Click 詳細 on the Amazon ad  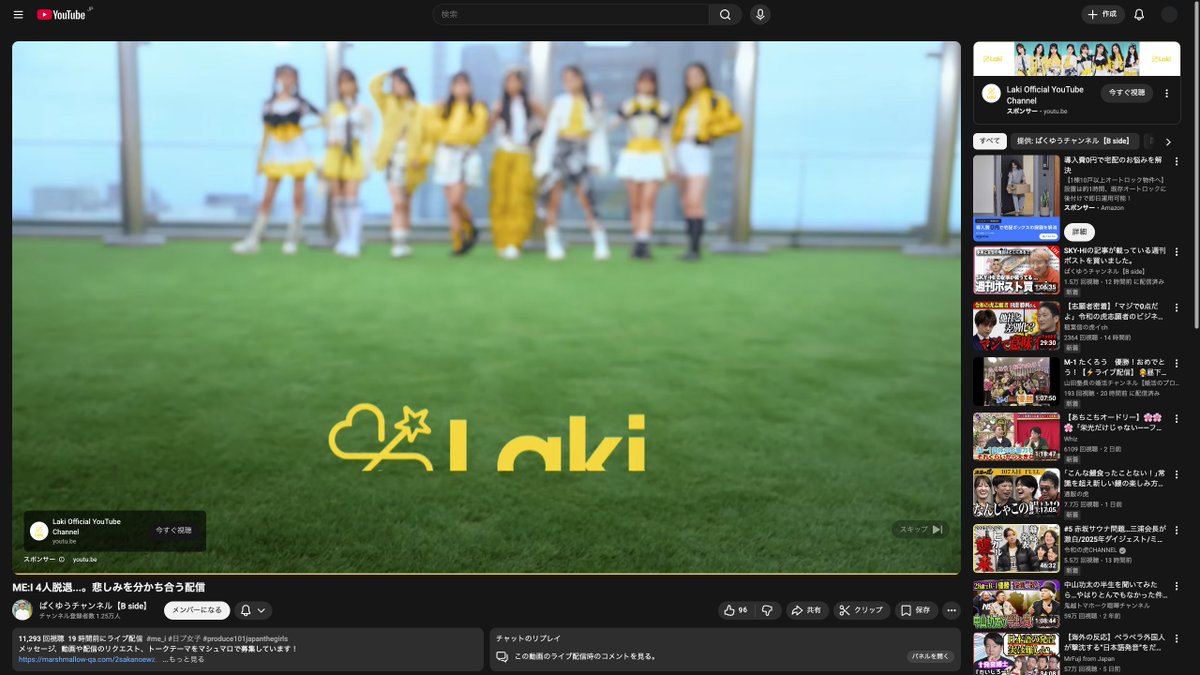tap(1080, 231)
